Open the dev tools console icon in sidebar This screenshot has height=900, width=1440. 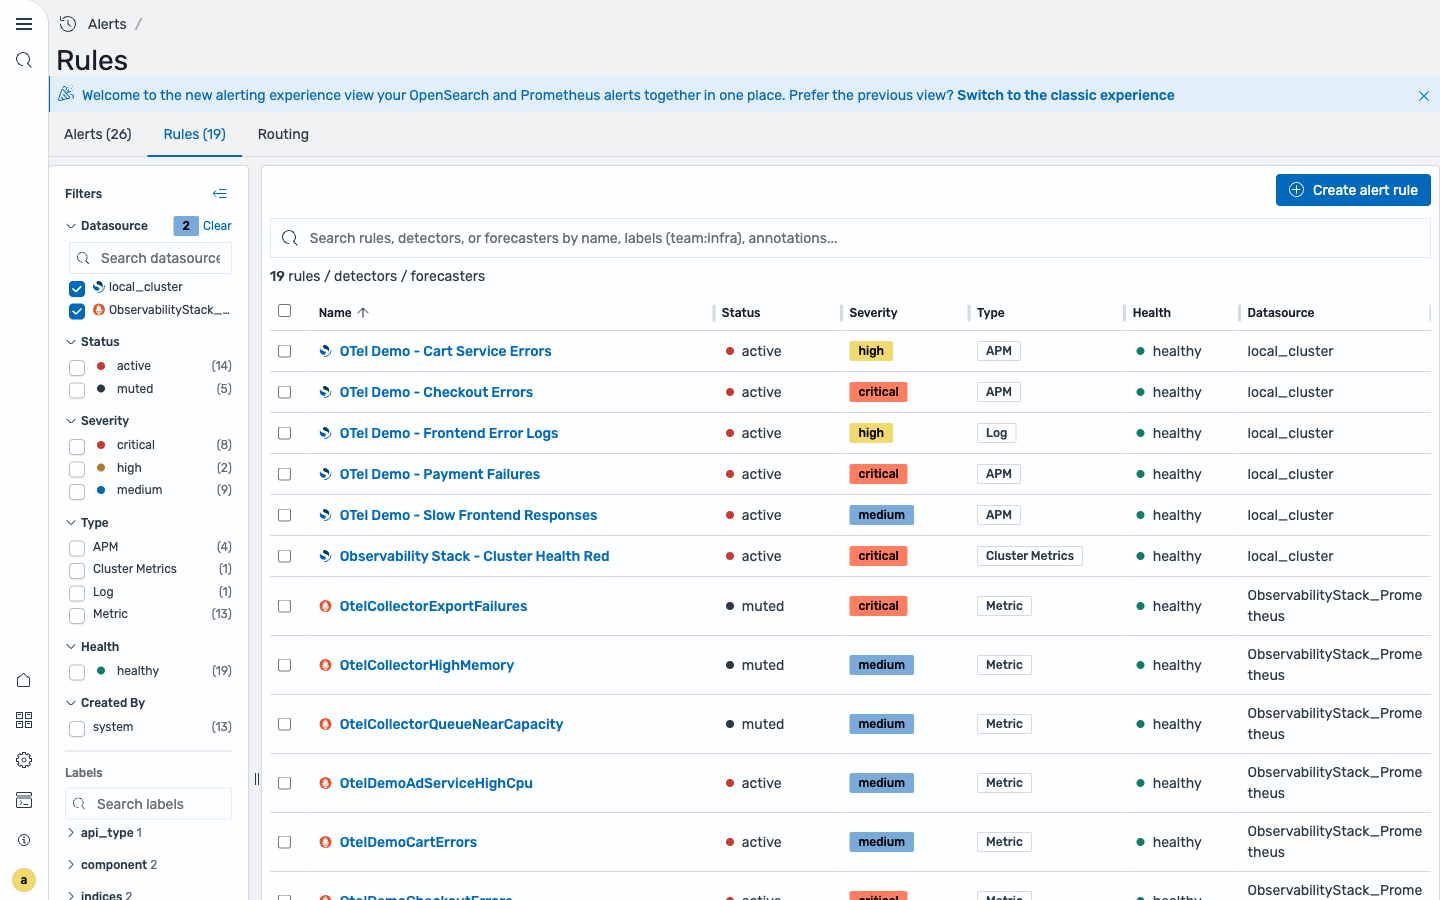(x=24, y=800)
